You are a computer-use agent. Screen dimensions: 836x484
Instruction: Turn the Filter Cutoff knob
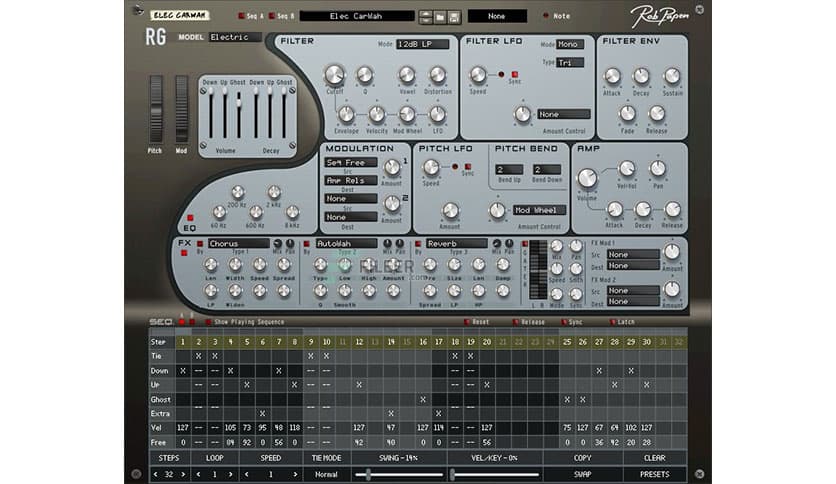(334, 75)
